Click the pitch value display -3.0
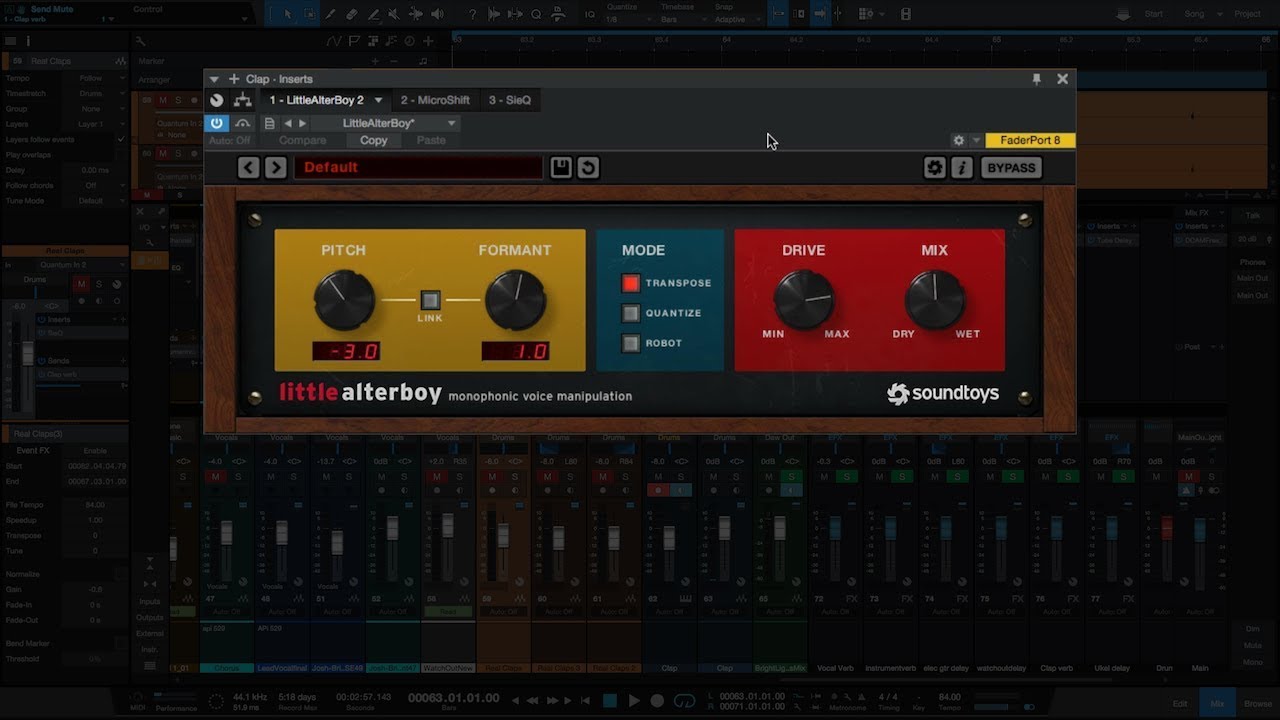 pos(345,352)
